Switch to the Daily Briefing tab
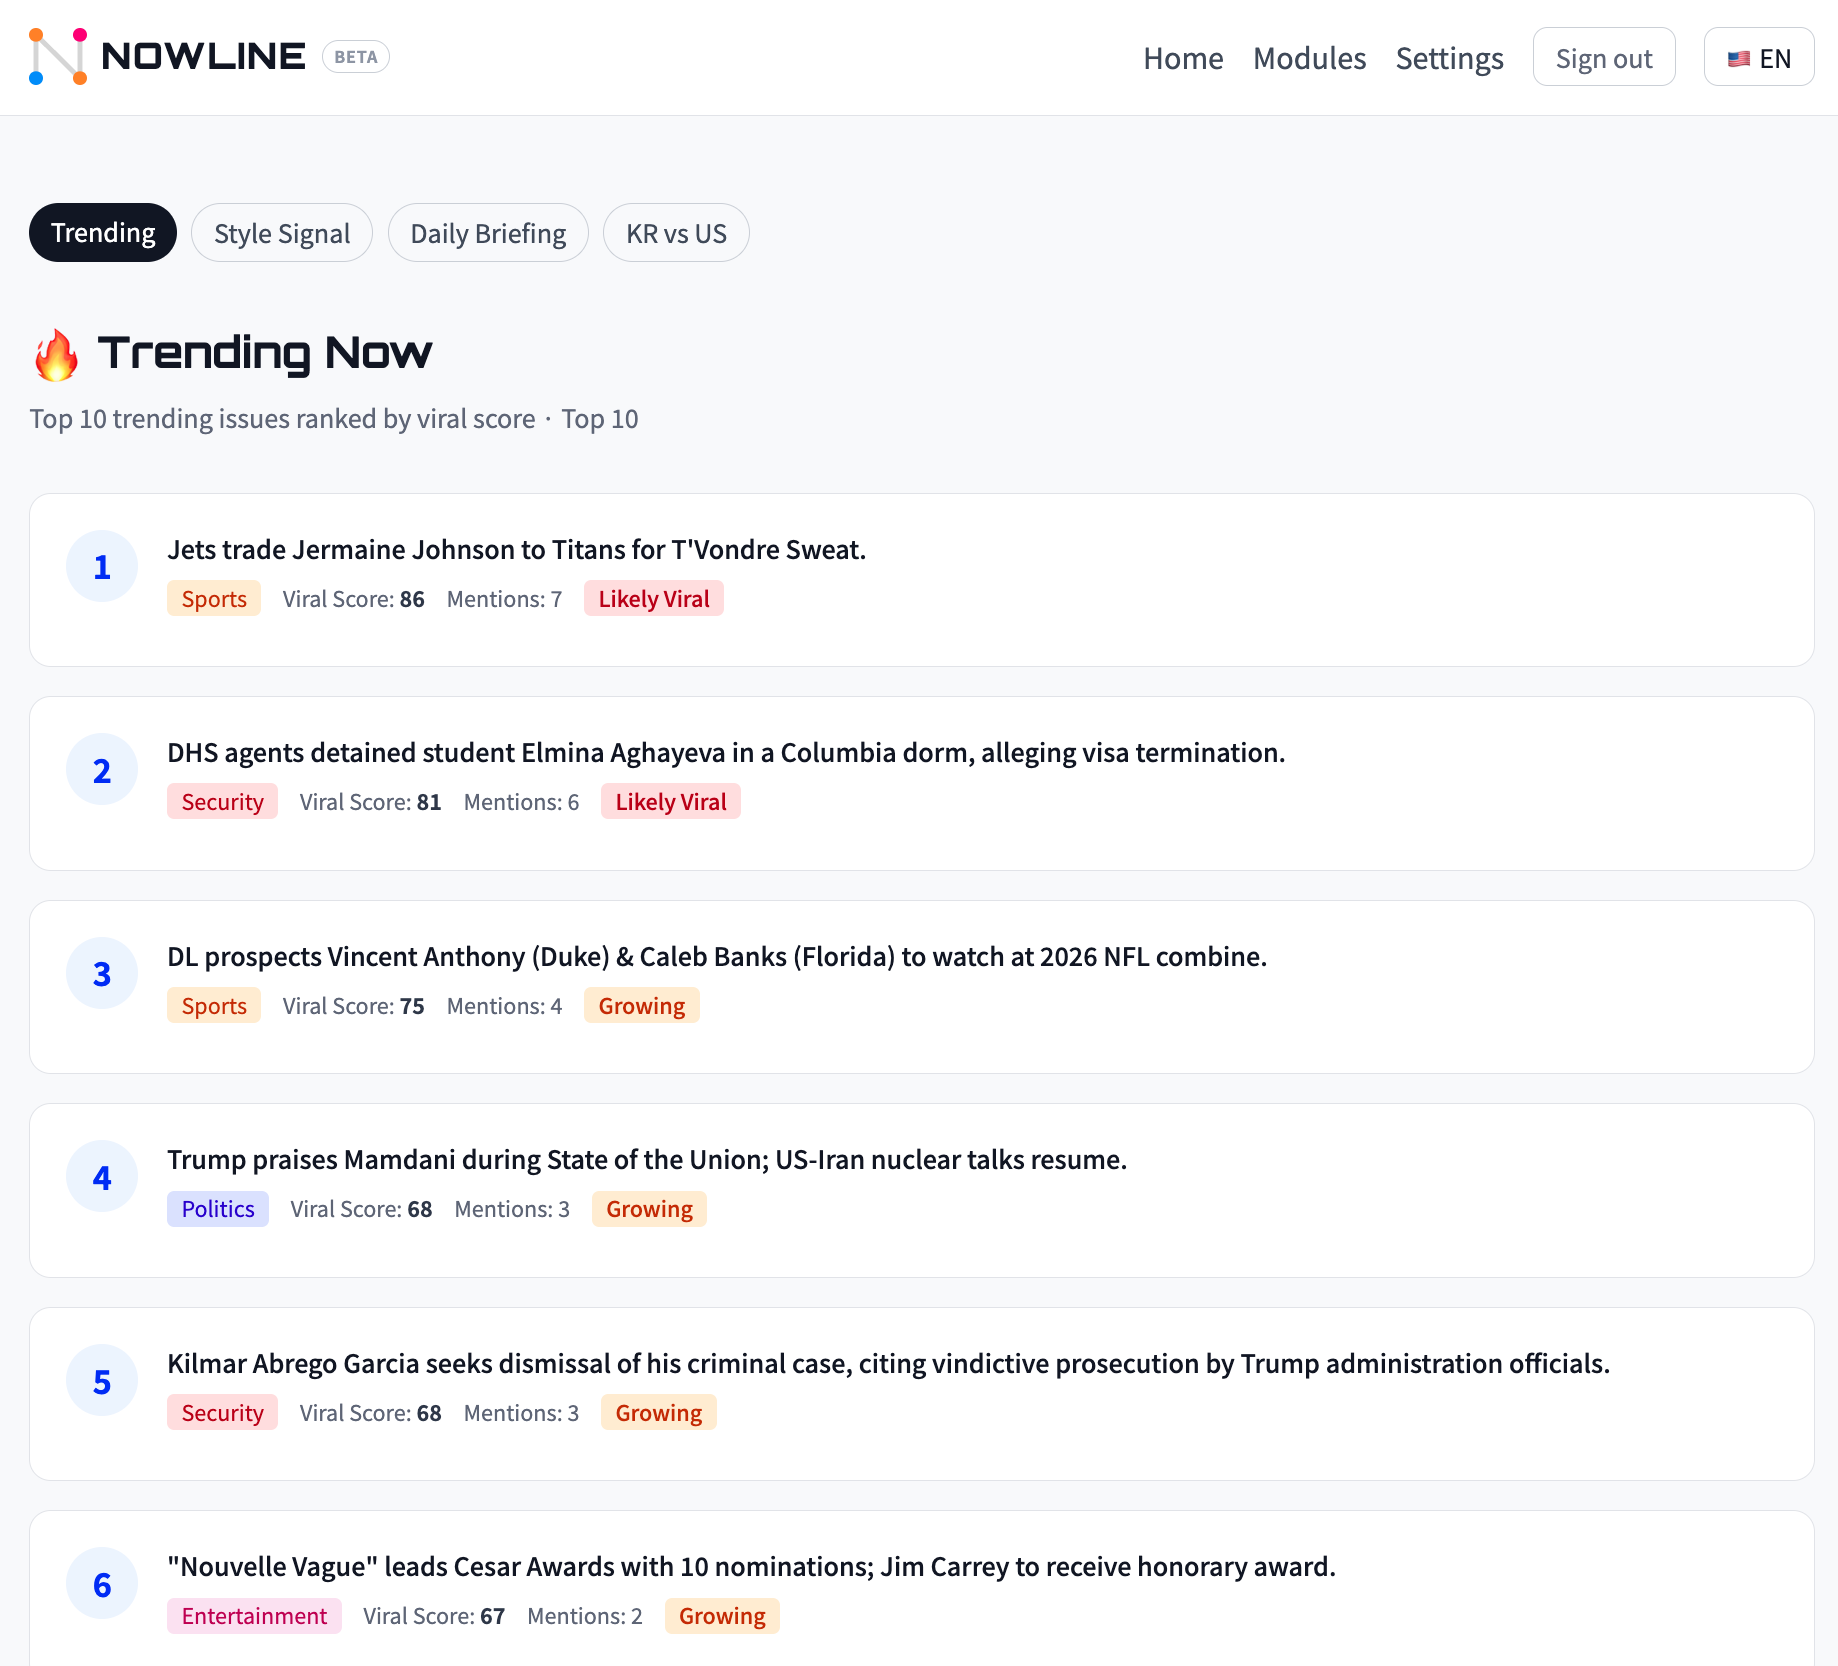This screenshot has height=1666, width=1838. pyautogui.click(x=487, y=232)
